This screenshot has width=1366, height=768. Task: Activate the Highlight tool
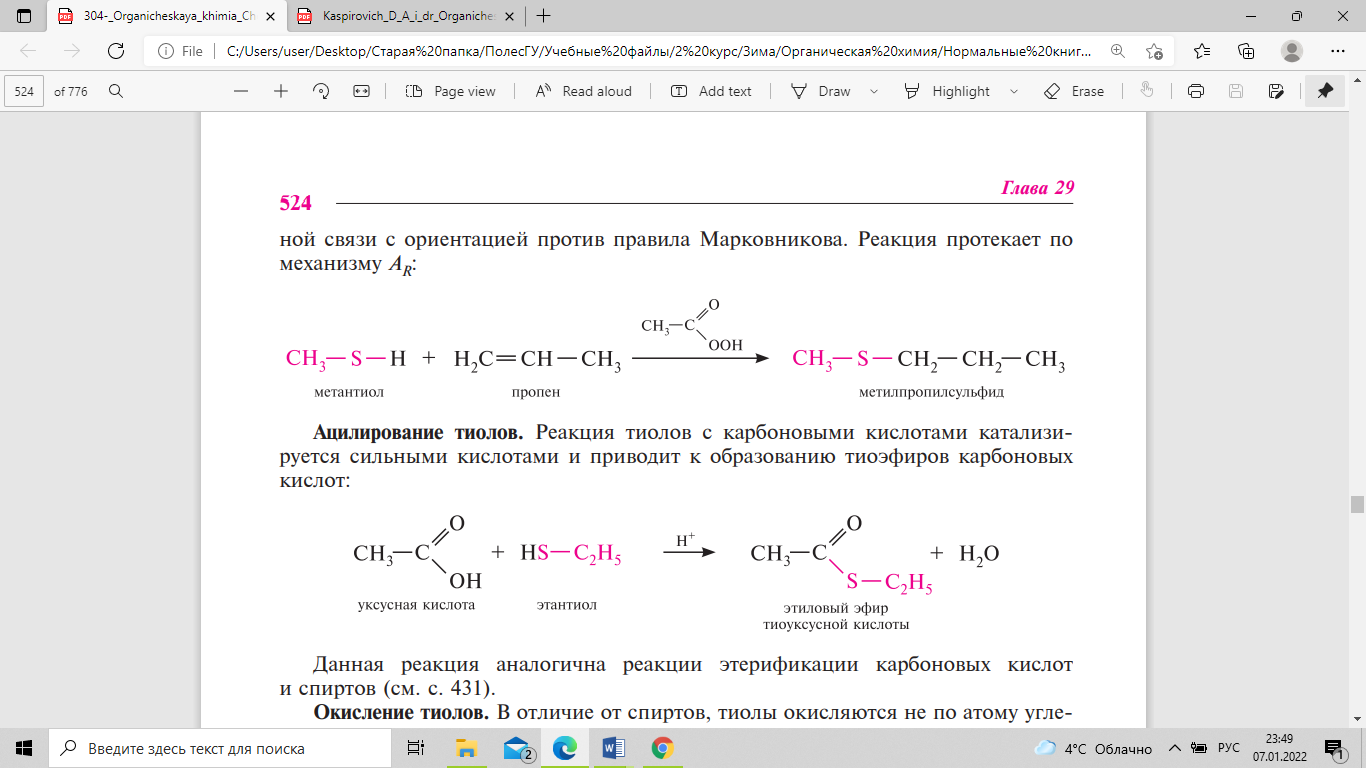pos(947,91)
